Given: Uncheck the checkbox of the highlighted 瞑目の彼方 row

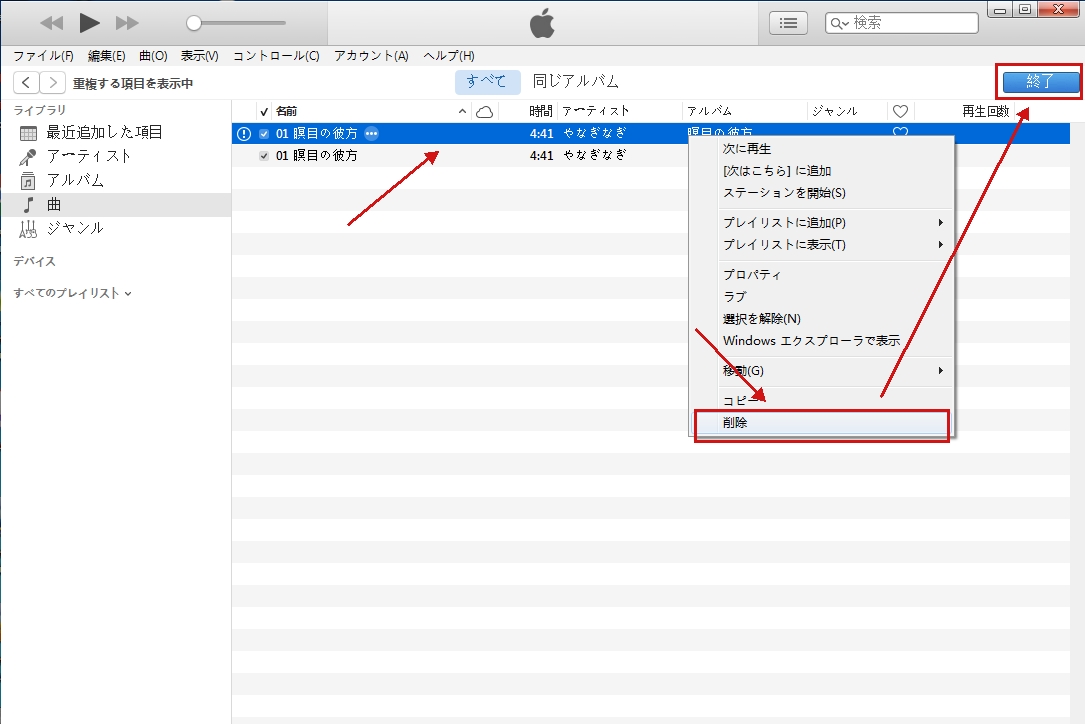Looking at the screenshot, I should [x=264, y=134].
